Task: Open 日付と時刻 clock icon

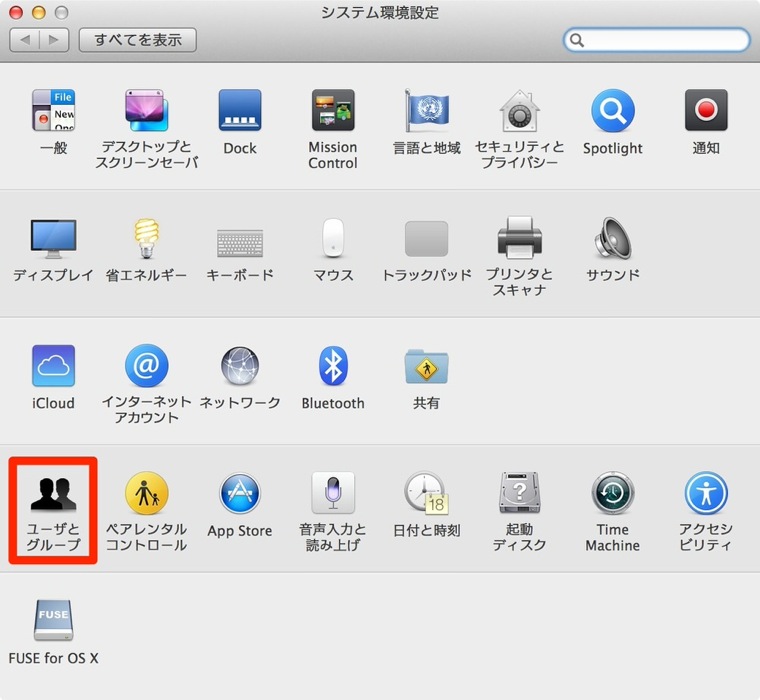Action: (x=427, y=493)
